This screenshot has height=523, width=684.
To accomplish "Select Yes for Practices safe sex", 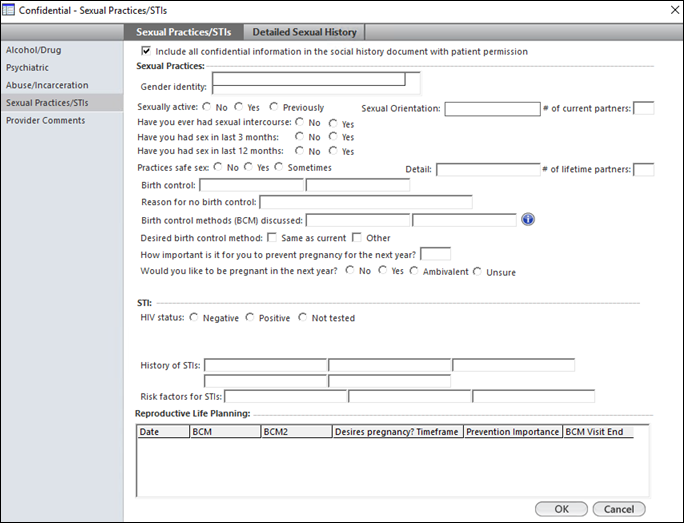I will [x=249, y=167].
